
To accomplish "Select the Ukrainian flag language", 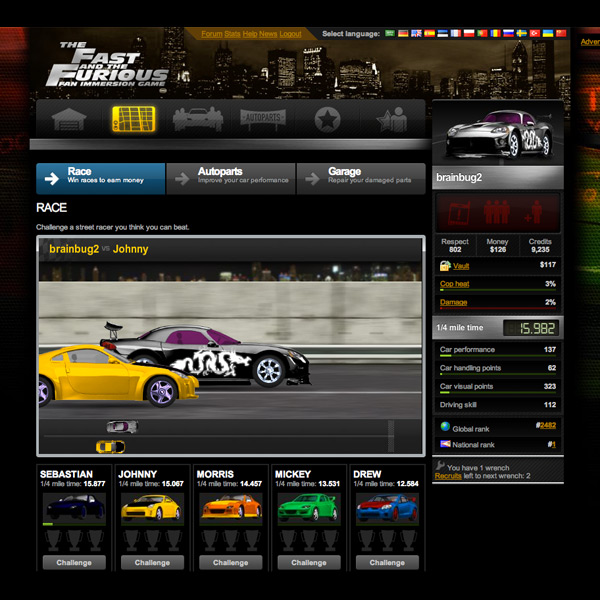I will coord(548,33).
